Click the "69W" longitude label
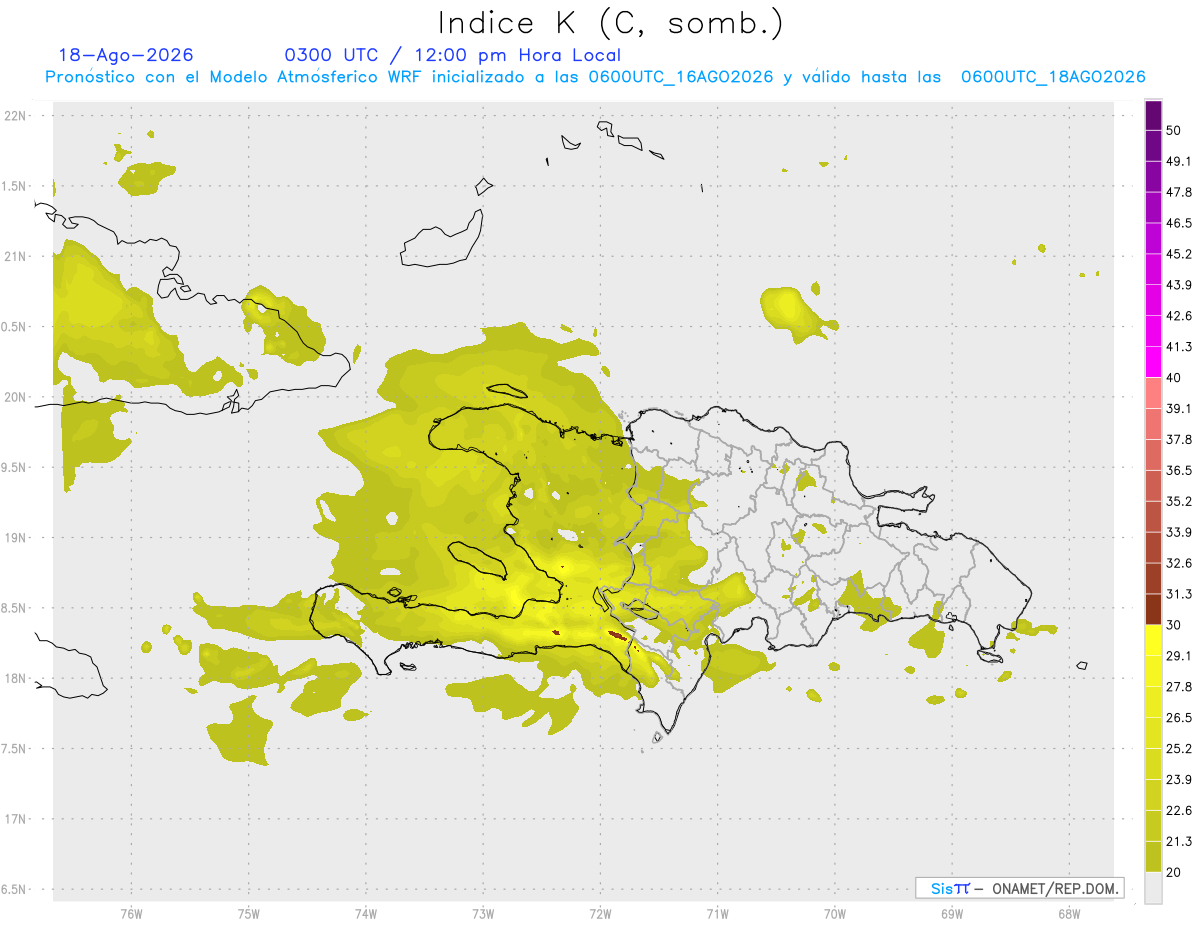Image resolution: width=1200 pixels, height=927 pixels. [x=952, y=914]
